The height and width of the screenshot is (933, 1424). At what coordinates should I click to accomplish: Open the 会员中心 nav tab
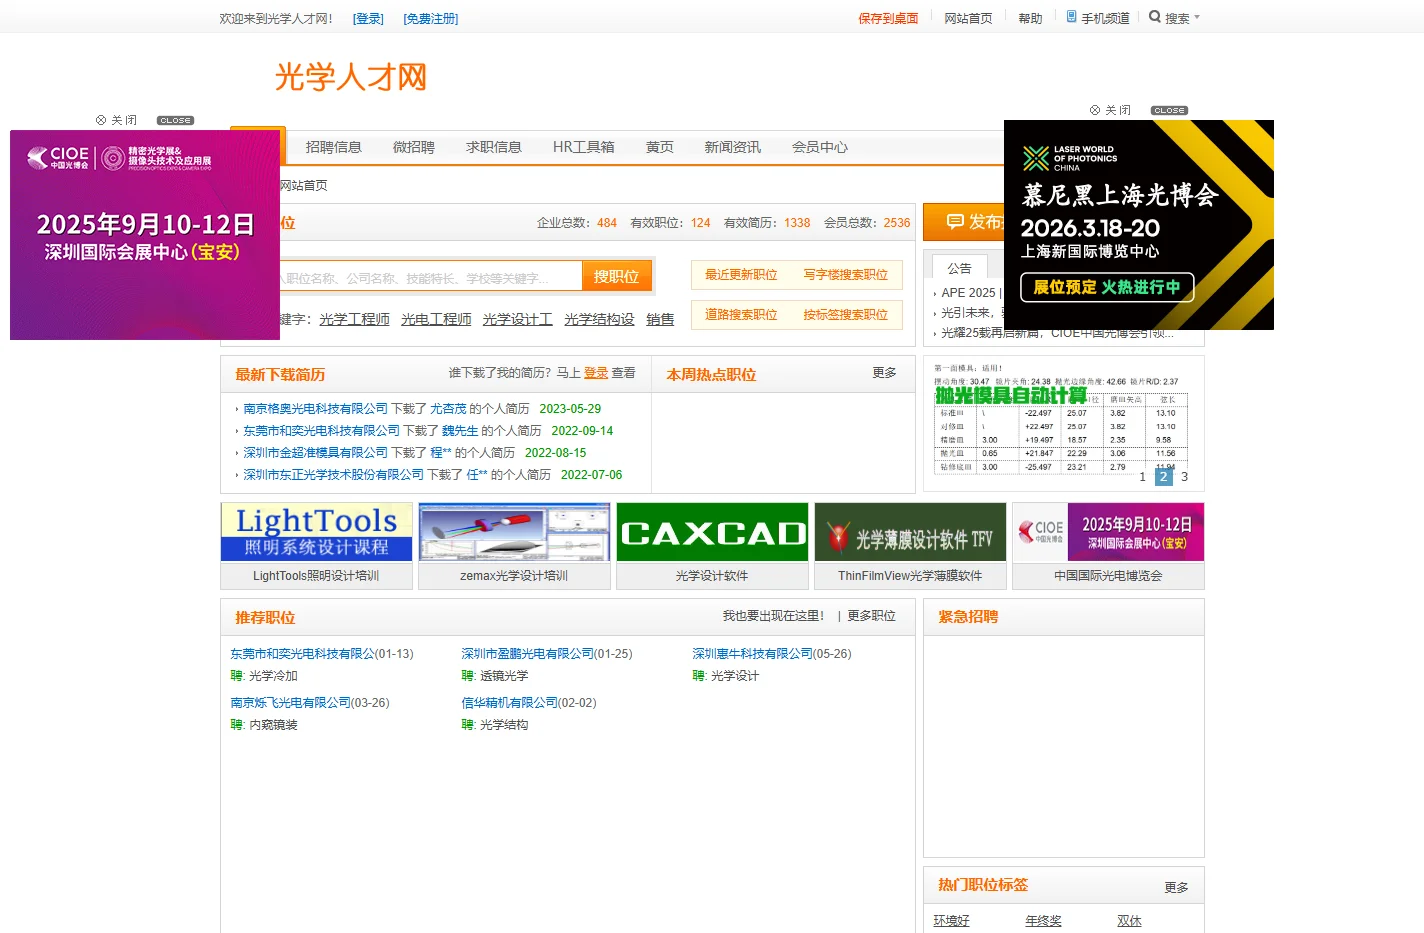pyautogui.click(x=819, y=147)
